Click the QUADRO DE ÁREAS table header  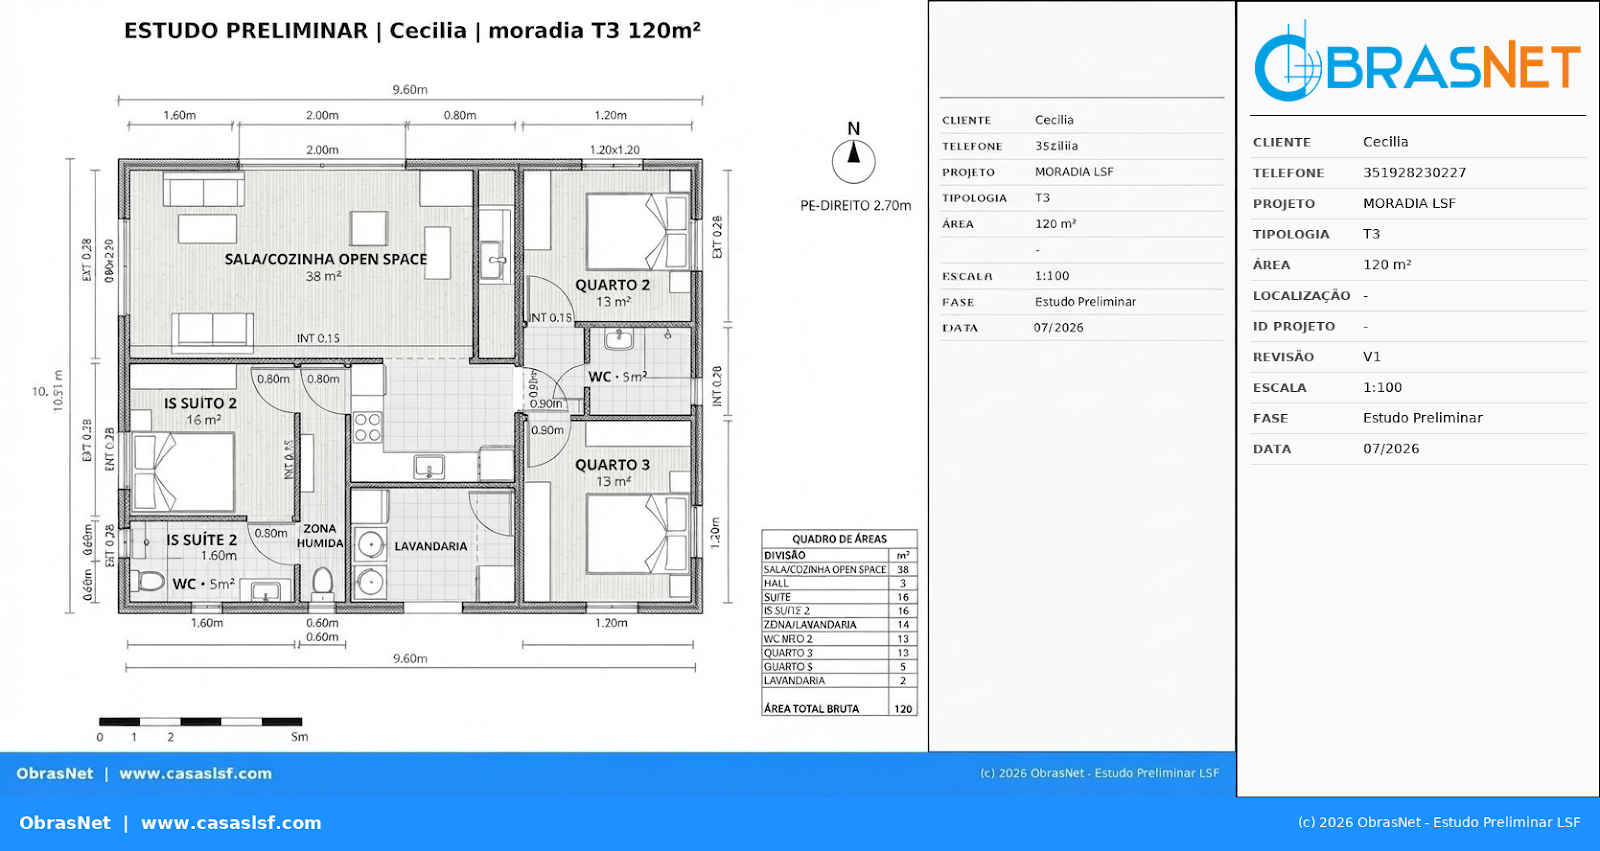tap(839, 538)
